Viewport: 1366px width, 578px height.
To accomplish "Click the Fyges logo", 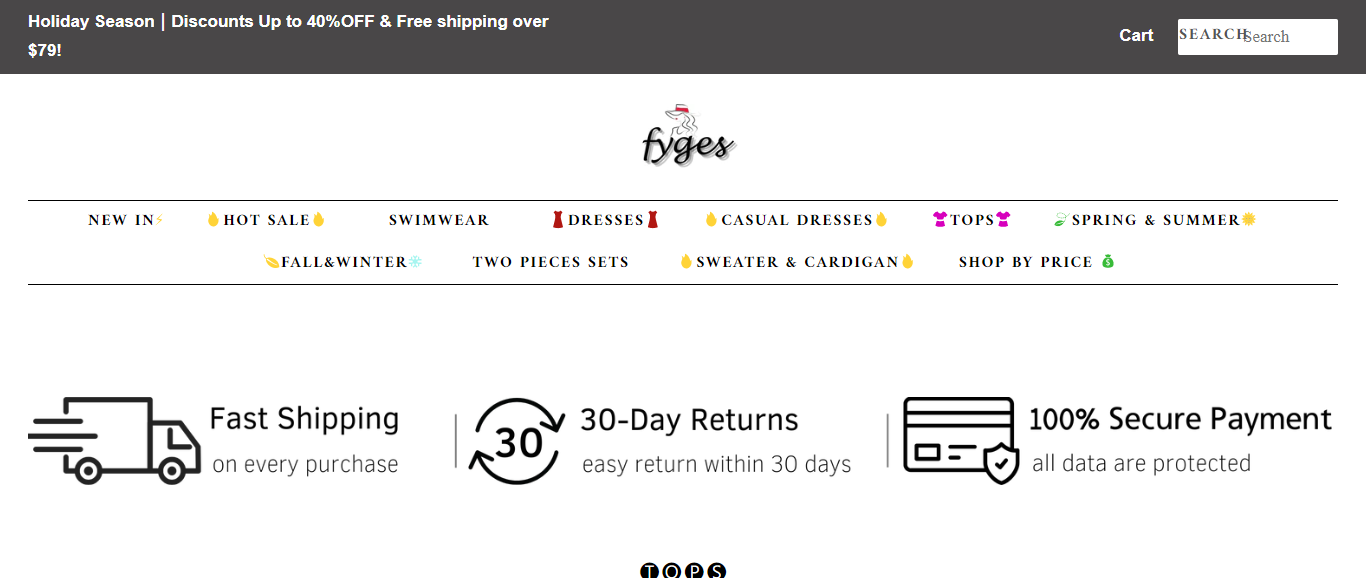I will click(x=688, y=136).
